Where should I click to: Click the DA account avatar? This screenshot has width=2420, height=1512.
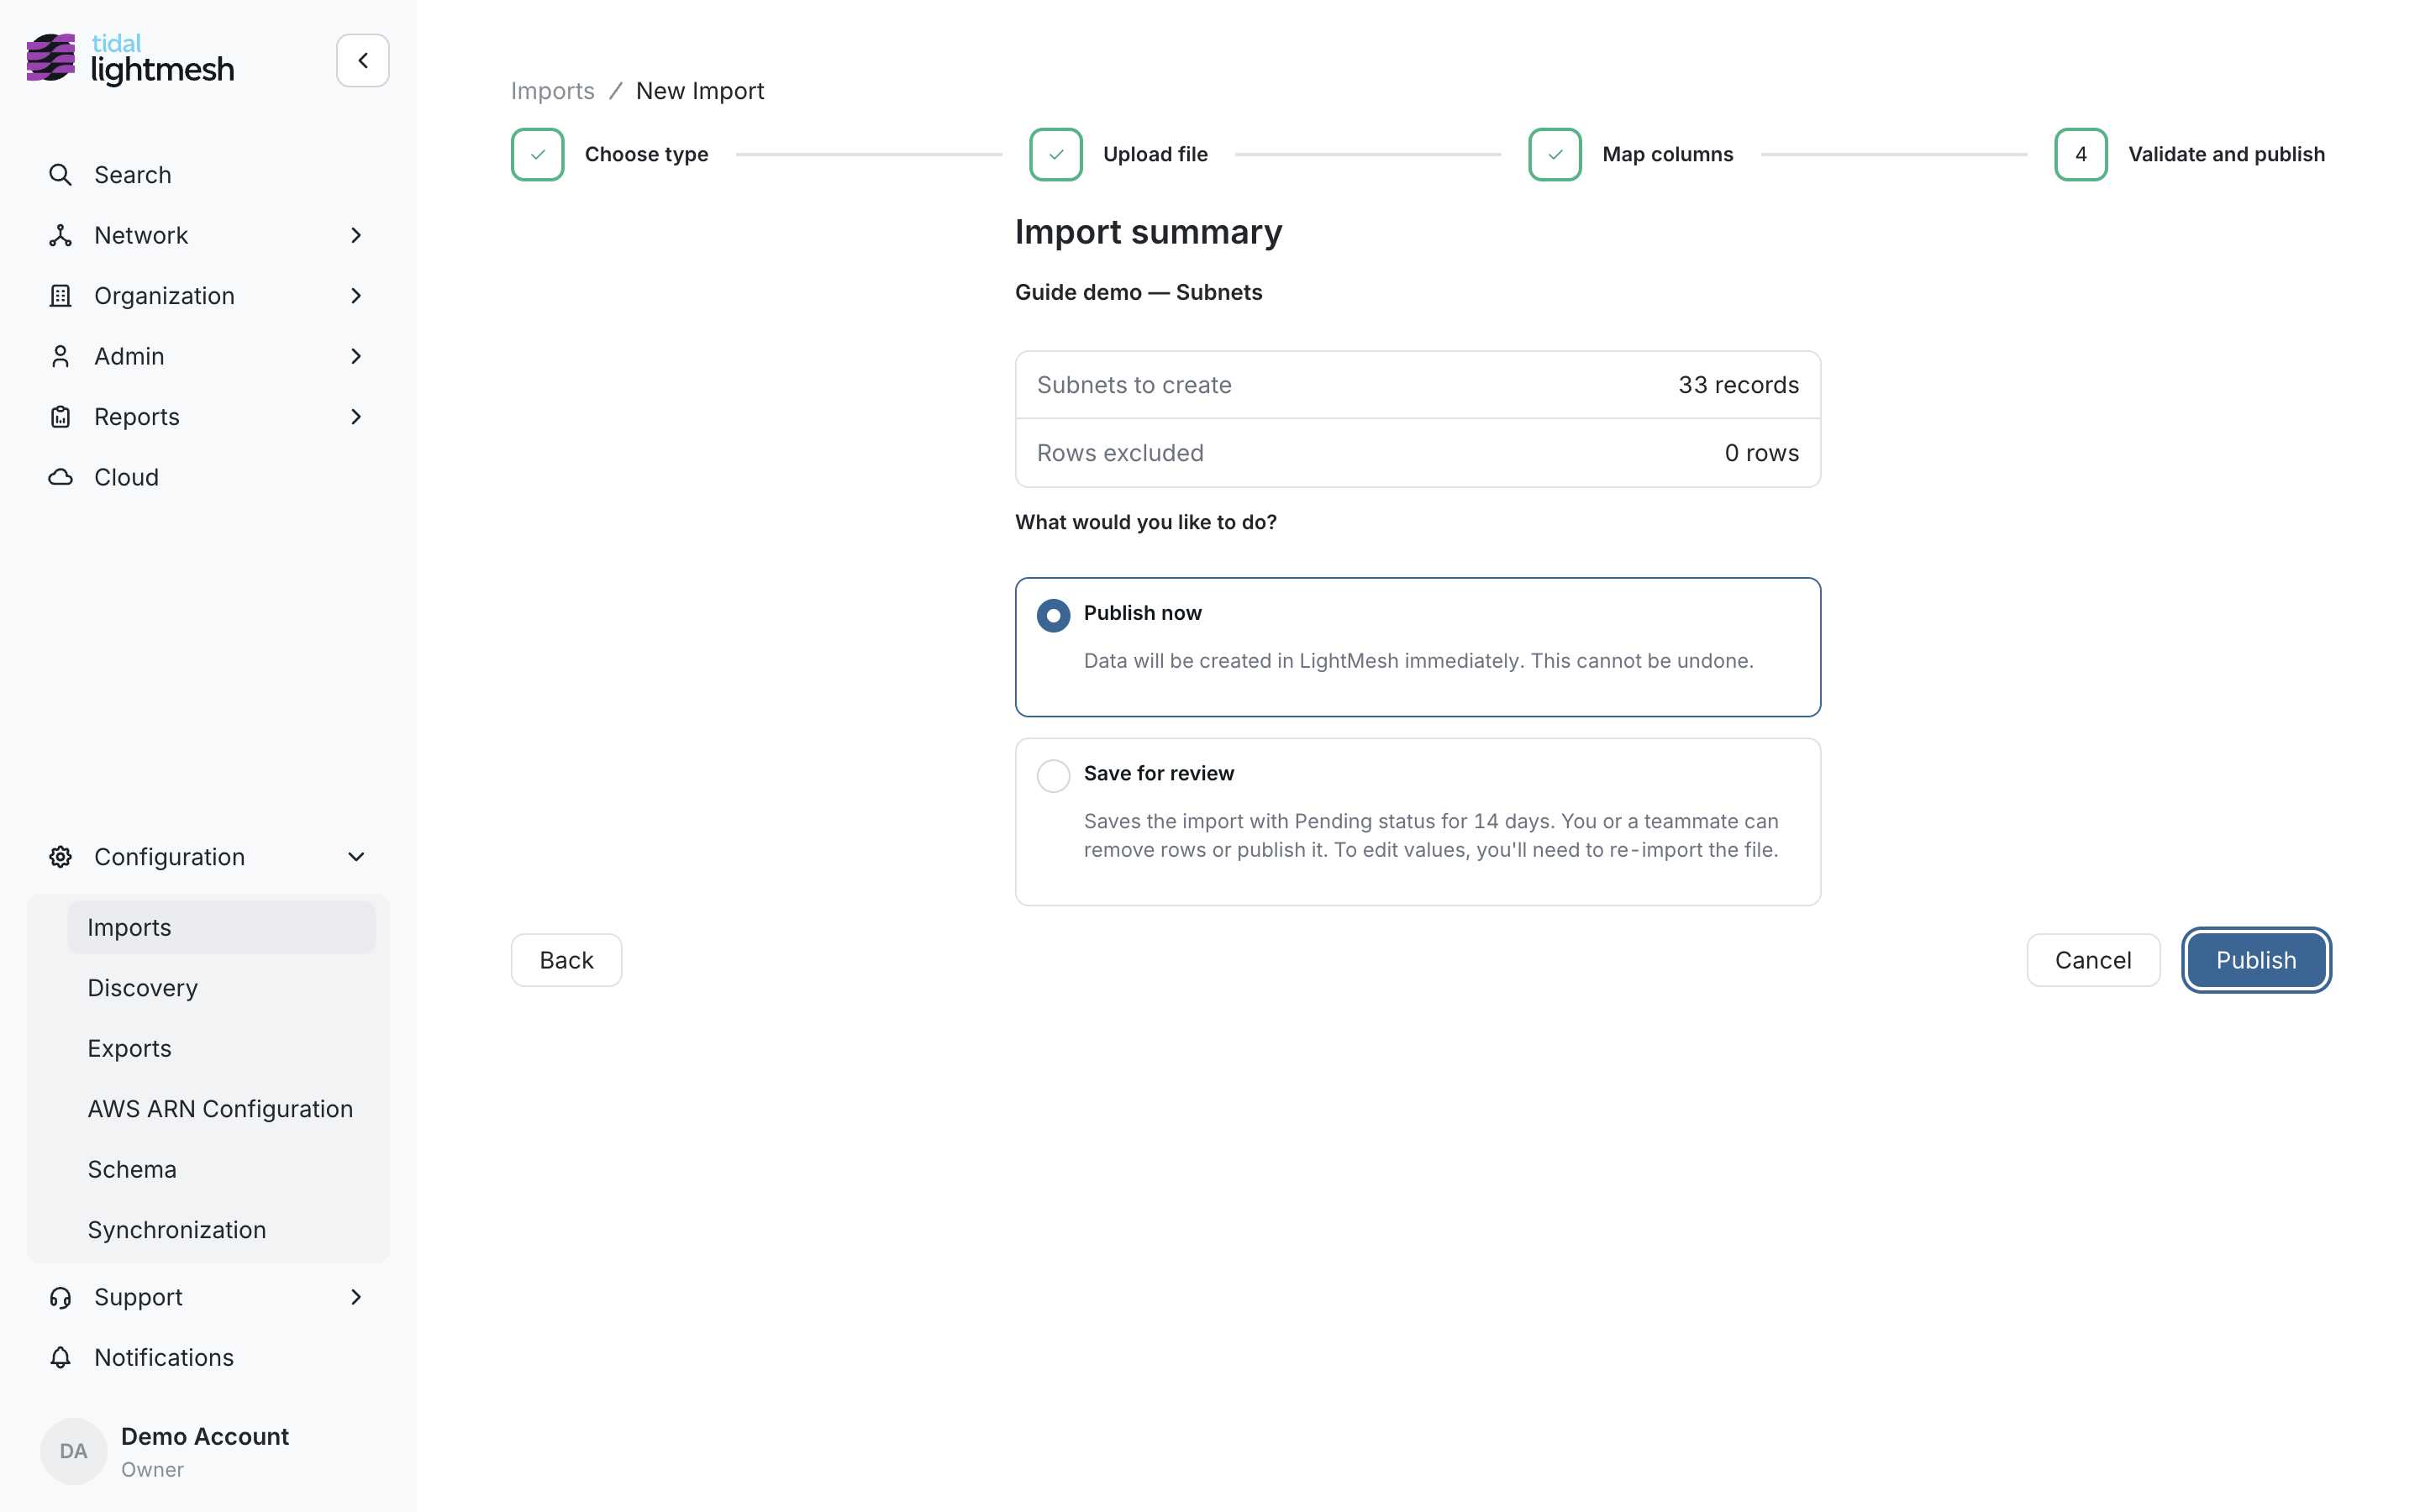point(73,1451)
